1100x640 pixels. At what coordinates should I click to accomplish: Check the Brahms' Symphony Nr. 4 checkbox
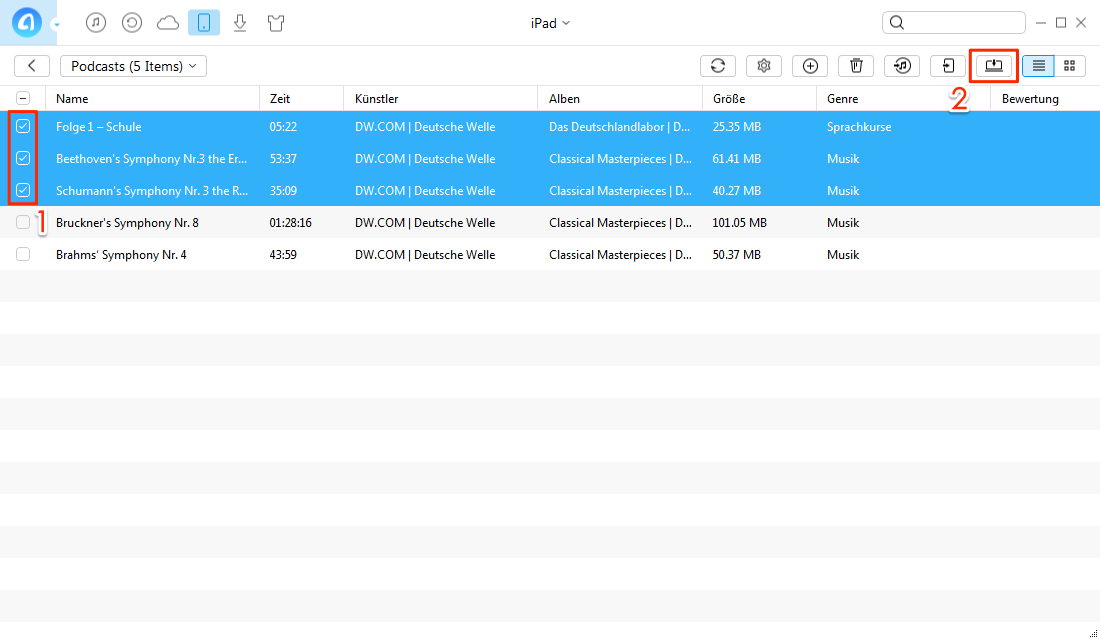[x=23, y=254]
